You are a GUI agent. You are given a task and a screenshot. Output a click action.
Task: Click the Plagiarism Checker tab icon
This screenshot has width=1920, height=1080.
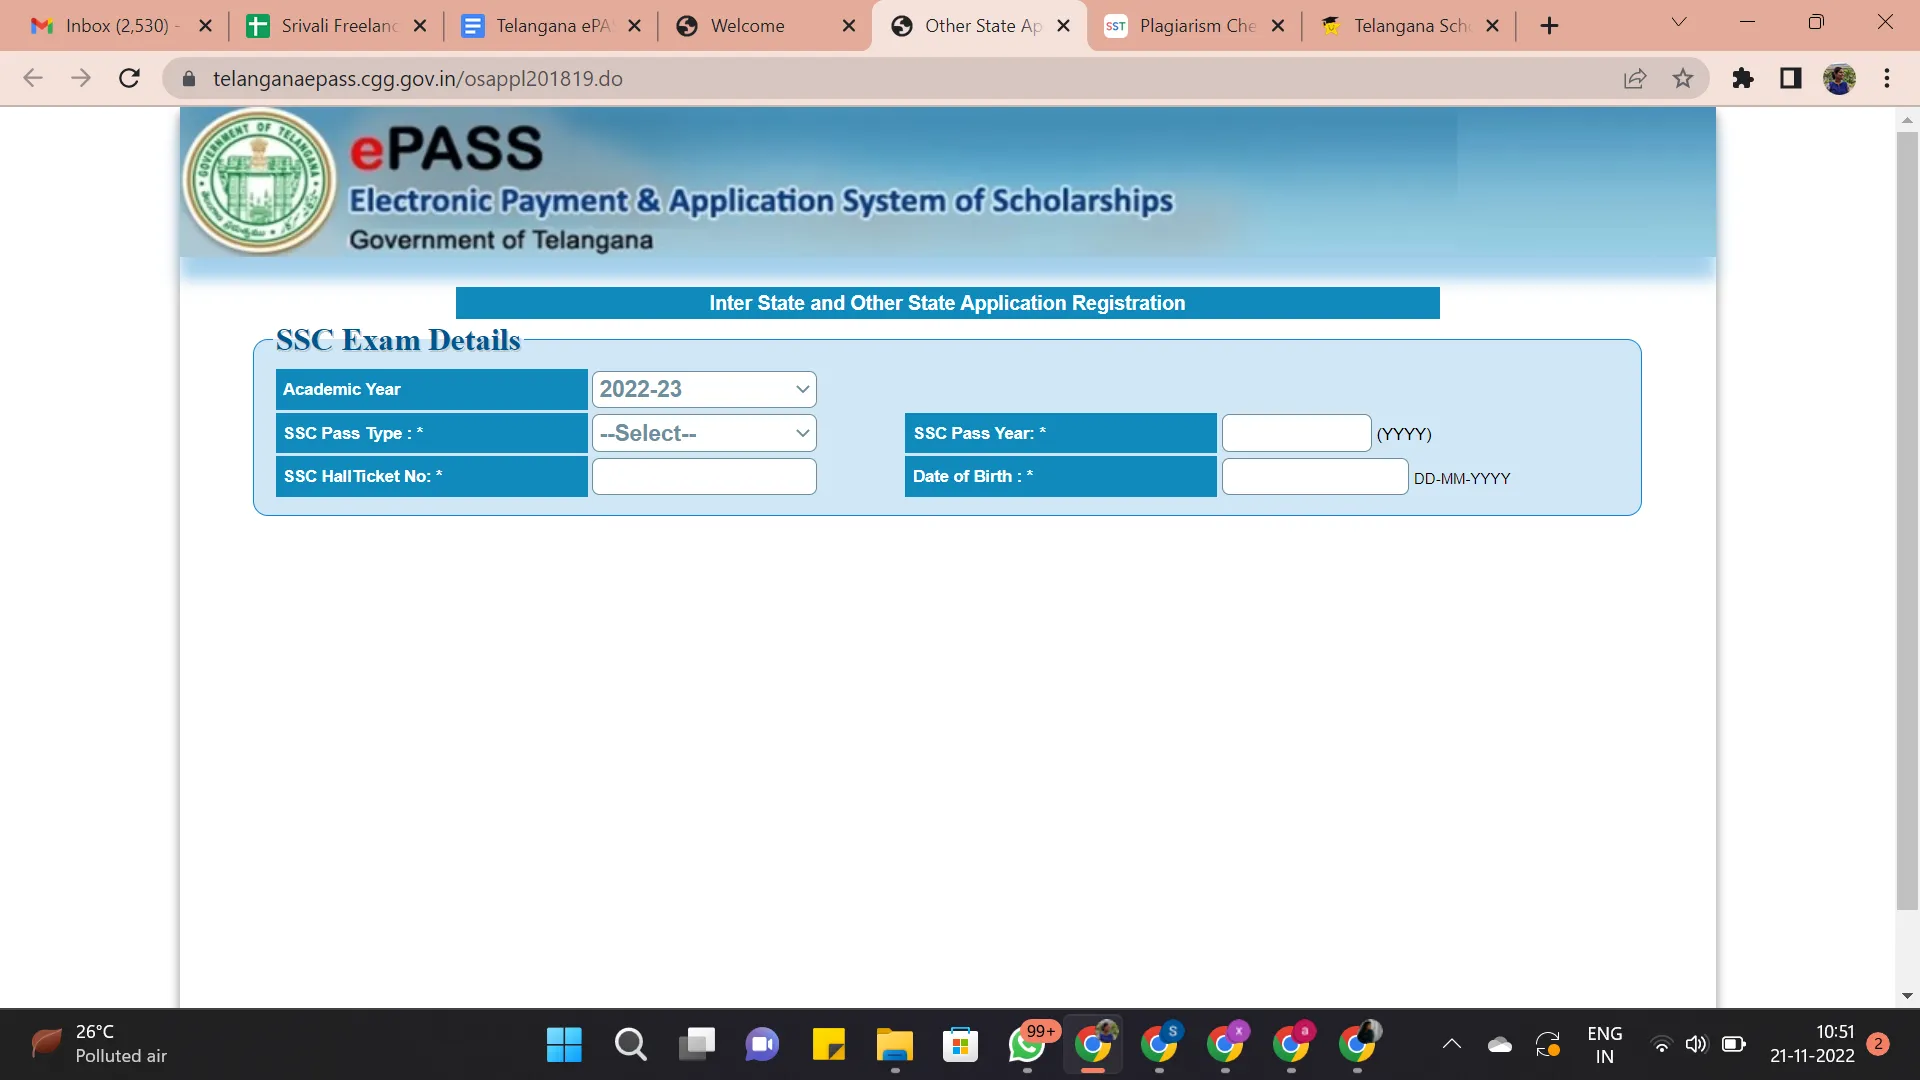1116,26
